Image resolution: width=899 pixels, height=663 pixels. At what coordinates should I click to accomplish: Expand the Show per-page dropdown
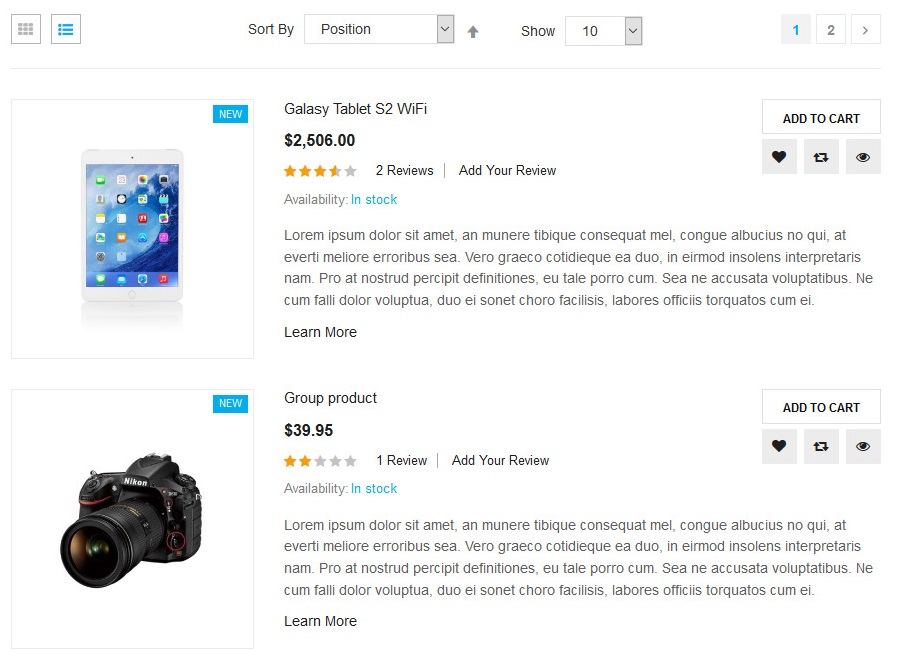click(603, 31)
